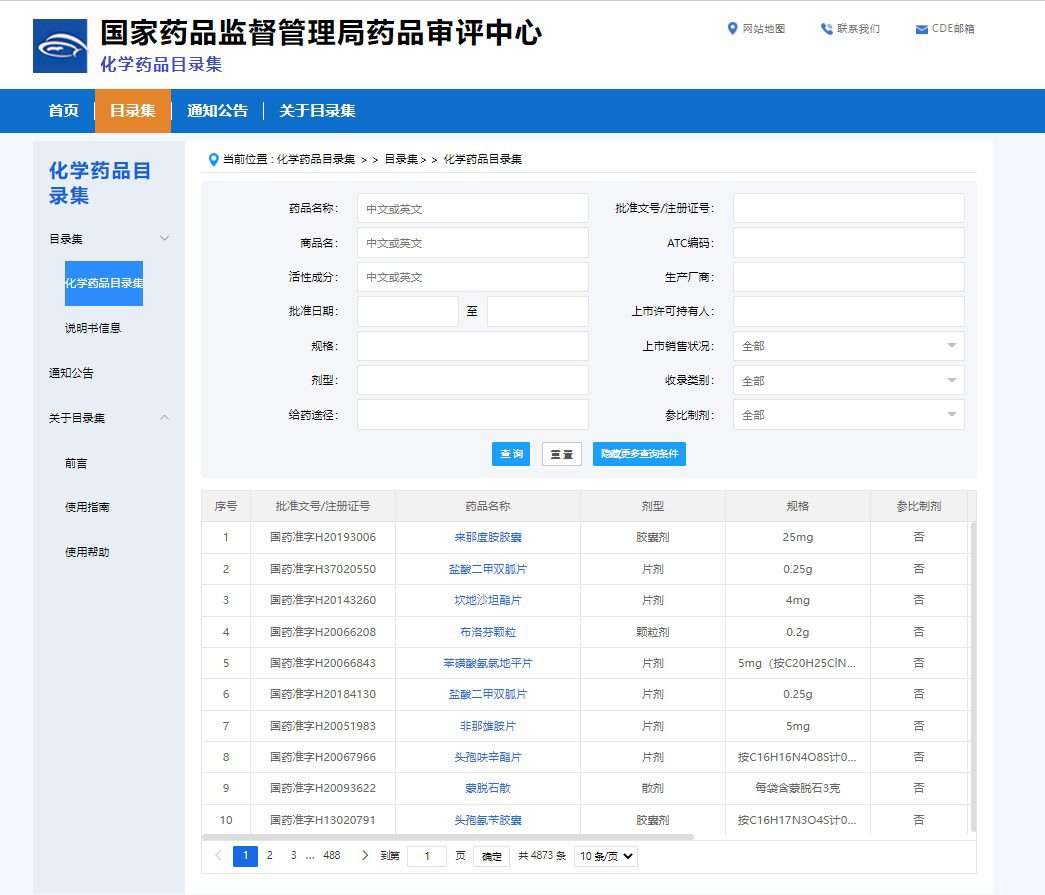Viewport: 1045px width, 895px height.
Task: Open 盐酸二甲双胍片 link in row 6
Action: click(488, 694)
